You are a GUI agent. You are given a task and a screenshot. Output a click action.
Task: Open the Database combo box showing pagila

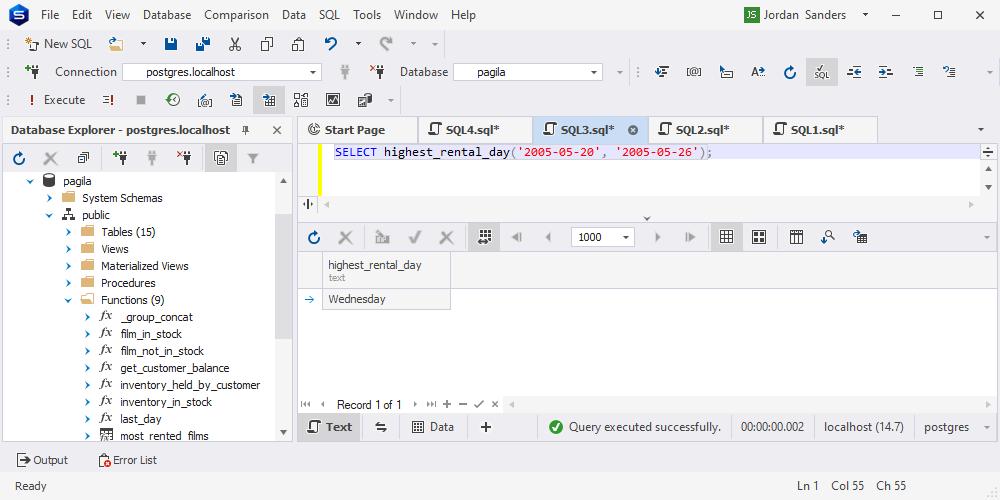click(528, 72)
